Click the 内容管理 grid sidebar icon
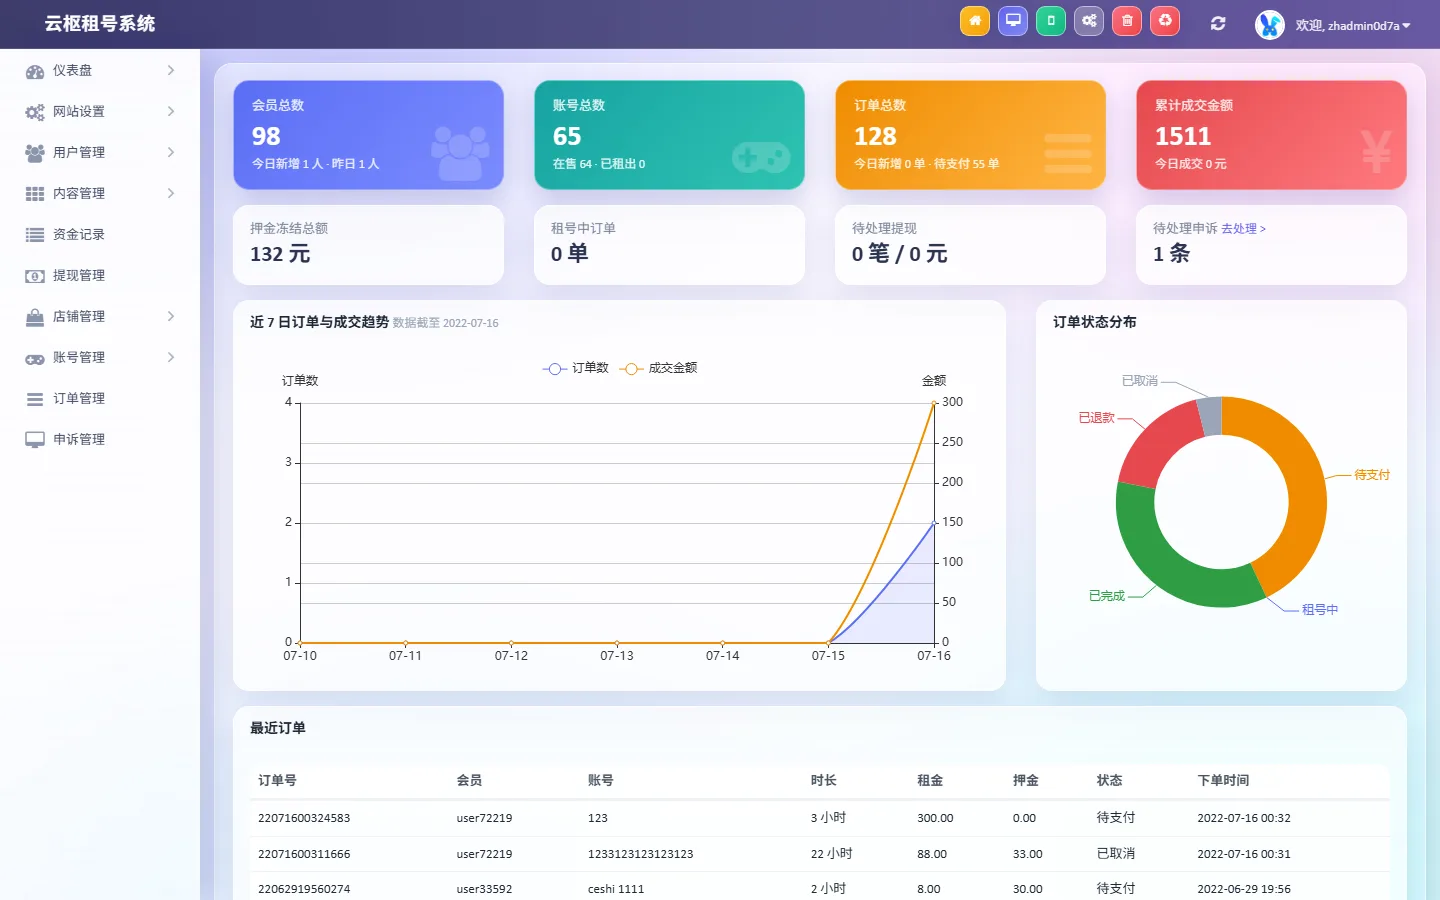Image resolution: width=1440 pixels, height=900 pixels. click(x=35, y=194)
